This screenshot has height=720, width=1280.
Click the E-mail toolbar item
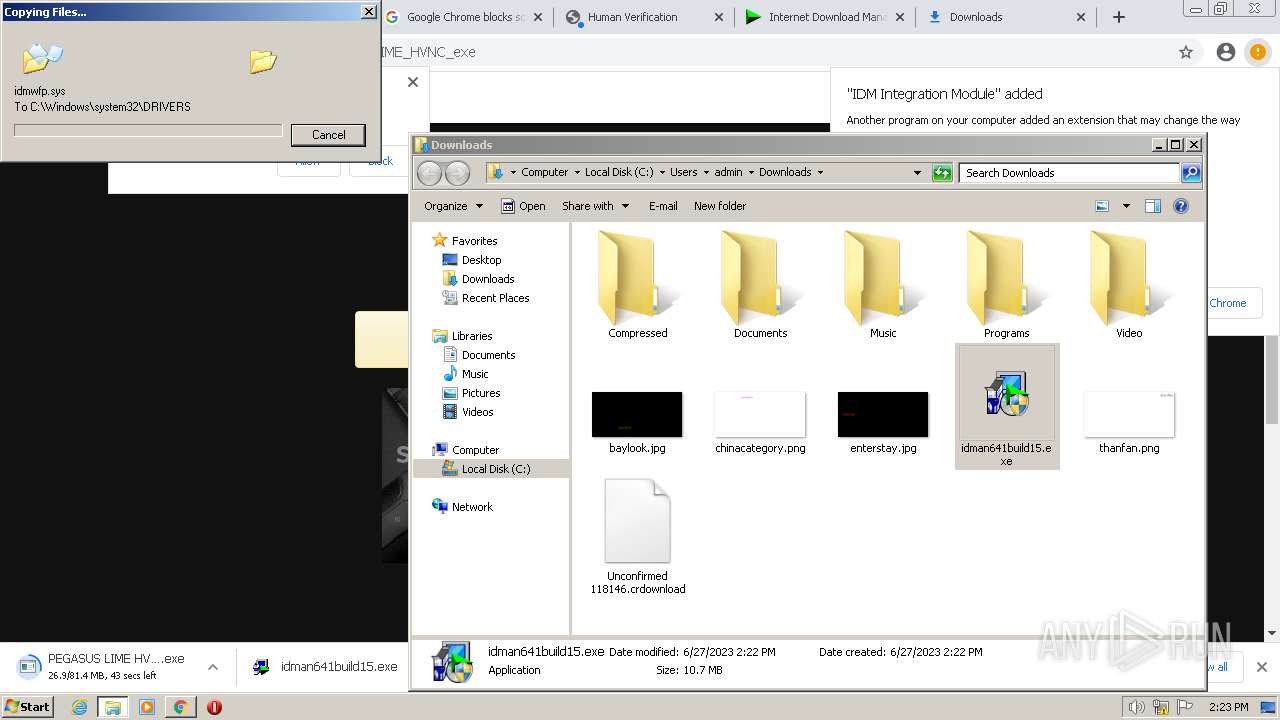[662, 206]
